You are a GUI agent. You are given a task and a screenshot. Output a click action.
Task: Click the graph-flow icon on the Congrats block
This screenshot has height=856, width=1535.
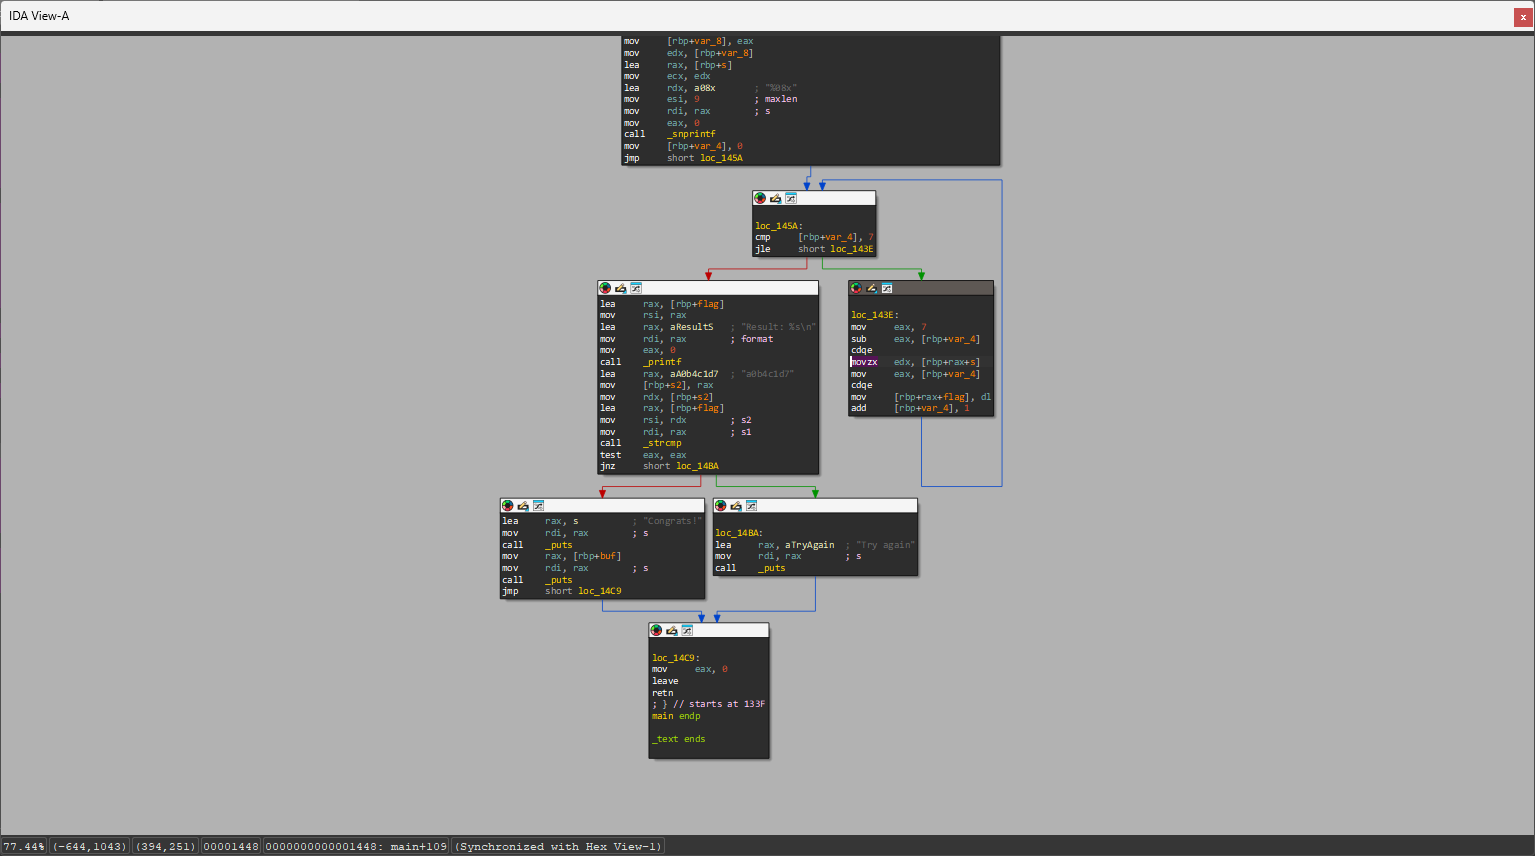click(538, 506)
